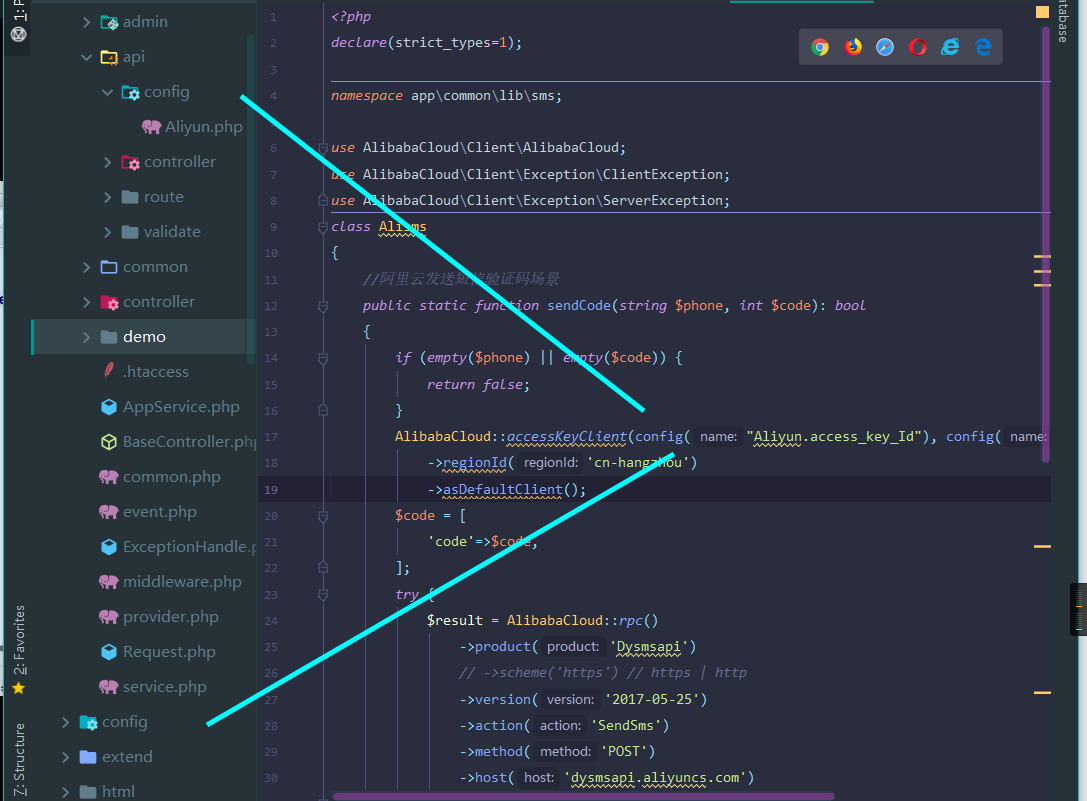This screenshot has height=801, width=1087.
Task: Open common.php in the project tree
Action: coord(172,477)
